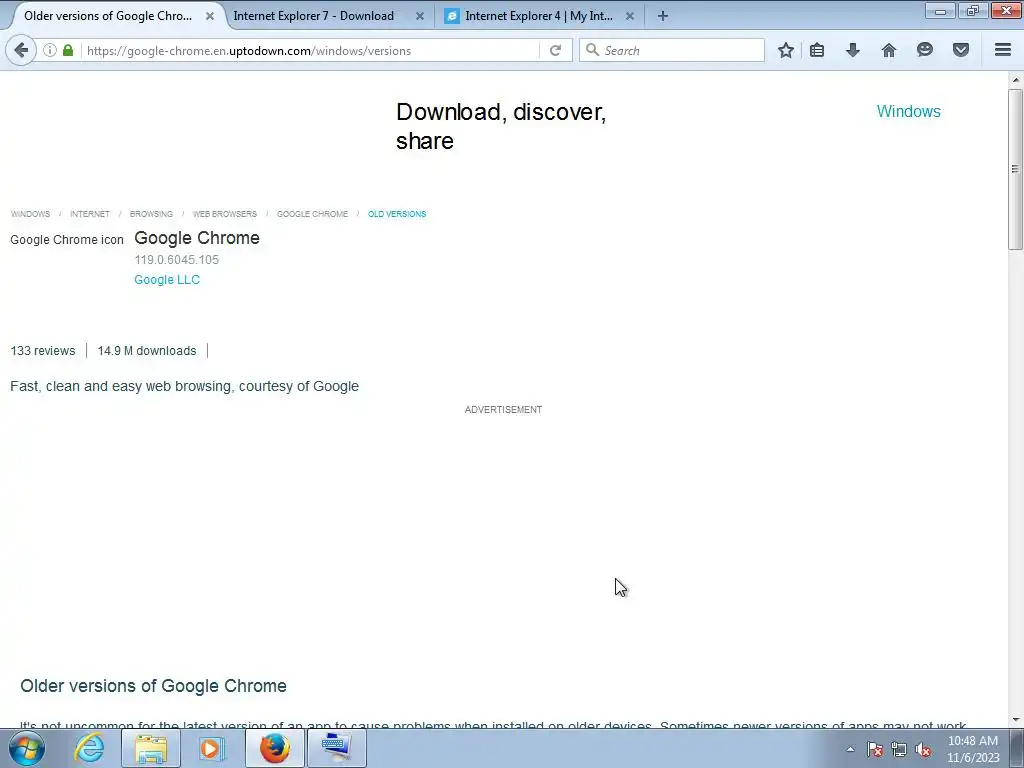Screen dimensions: 1024x768
Task: Click the Google Chrome icon placeholder
Action: (x=67, y=240)
